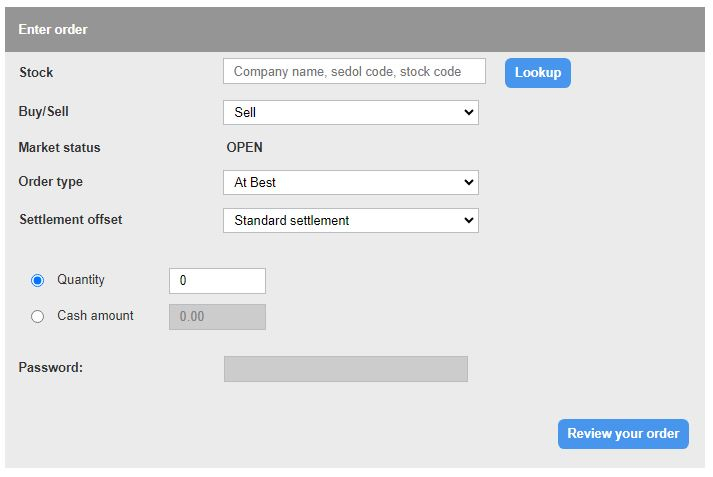
Task: Click the Quantity number input box
Action: (x=217, y=281)
